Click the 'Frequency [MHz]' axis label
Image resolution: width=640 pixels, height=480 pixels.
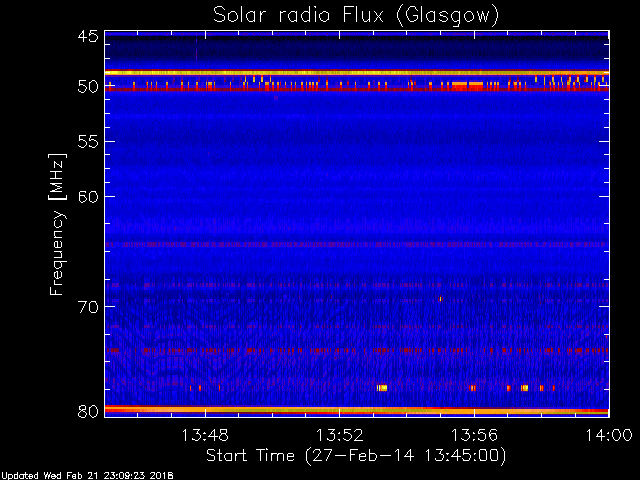click(x=57, y=224)
